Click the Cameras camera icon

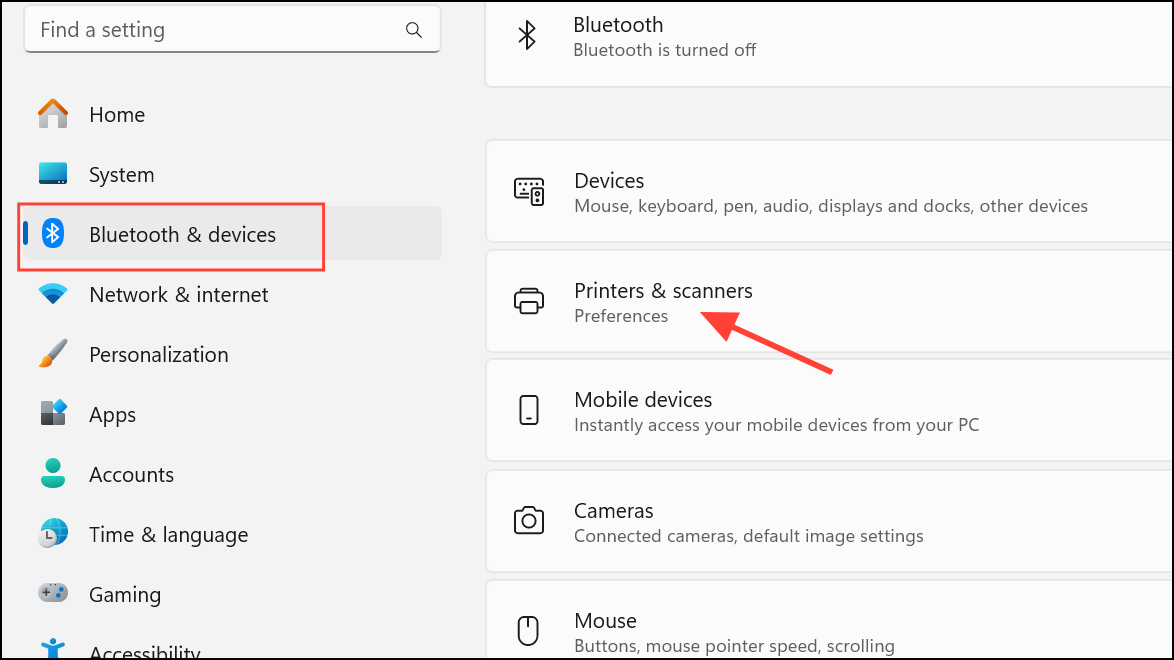529,521
